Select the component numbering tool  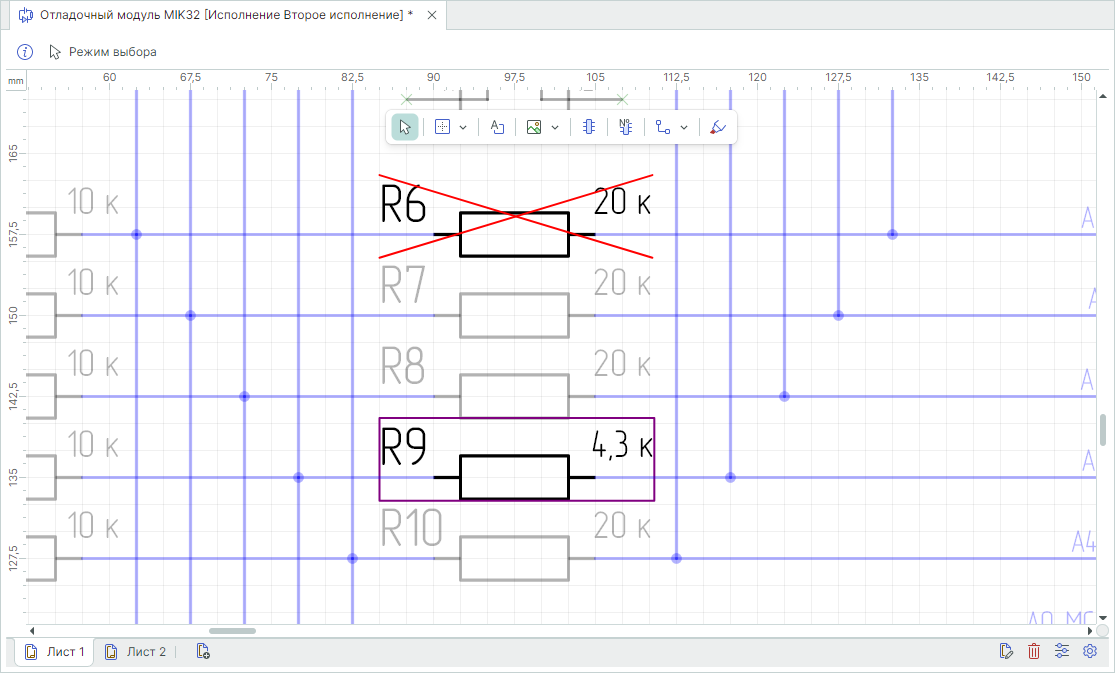(x=626, y=127)
